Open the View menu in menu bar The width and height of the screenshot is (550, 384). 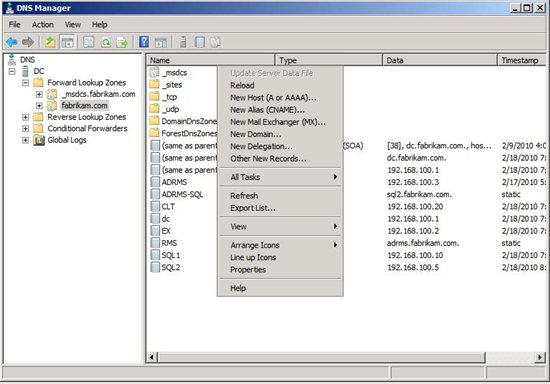click(73, 25)
